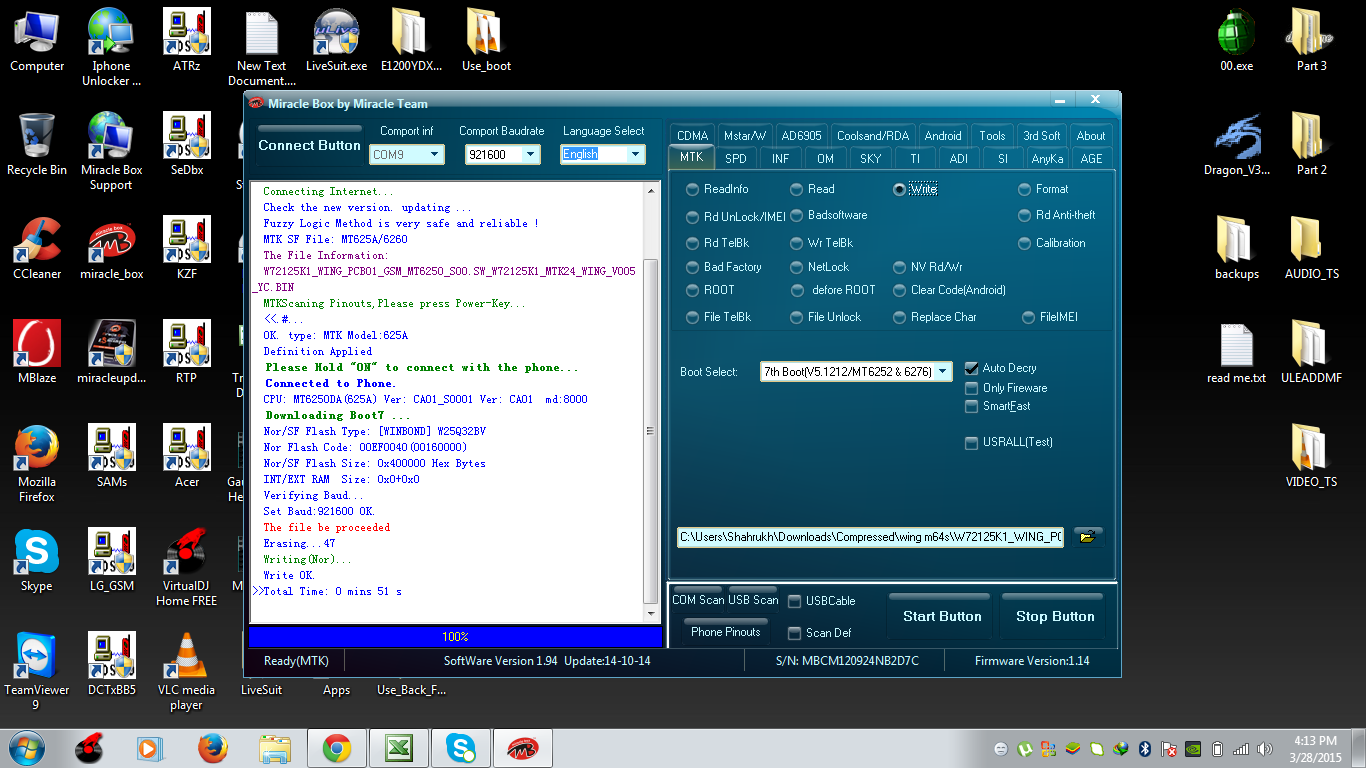Open Tools tab
1366x768 pixels.
993,136
